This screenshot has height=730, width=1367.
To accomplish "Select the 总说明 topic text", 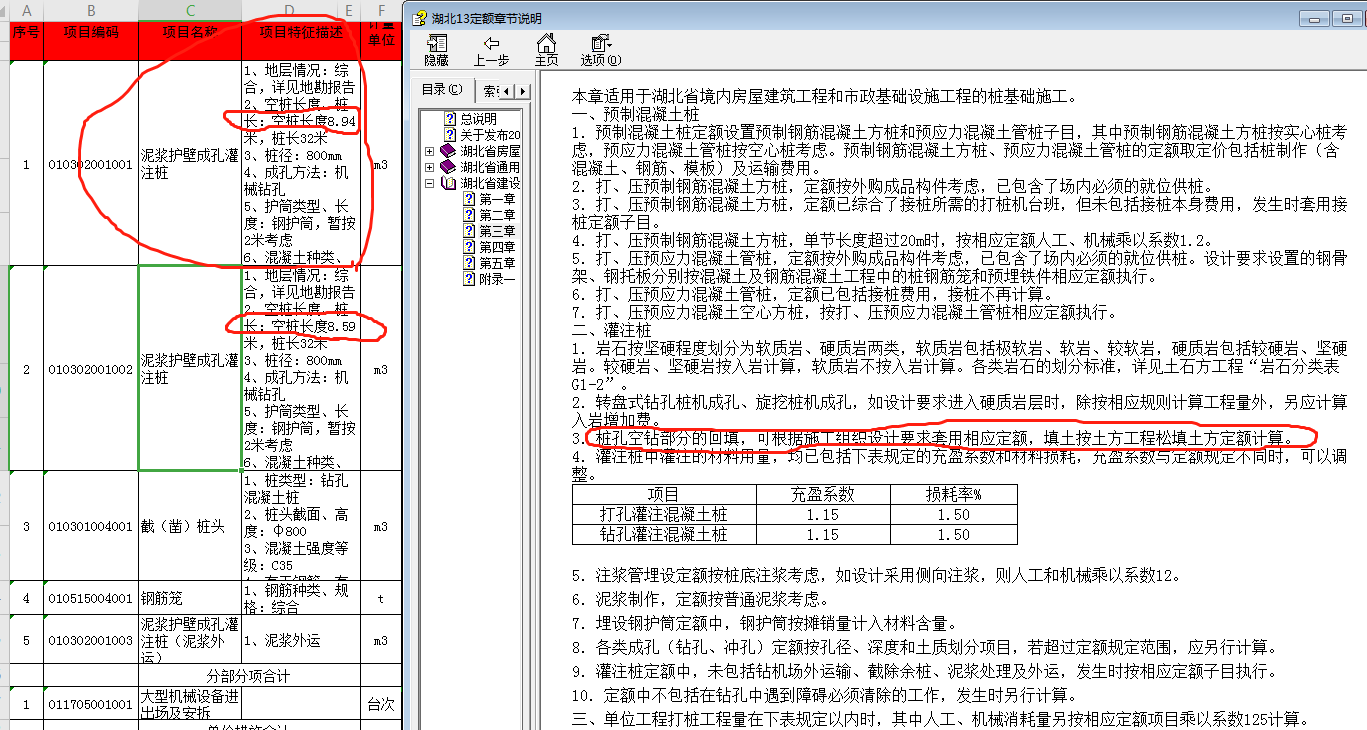I will [478, 118].
